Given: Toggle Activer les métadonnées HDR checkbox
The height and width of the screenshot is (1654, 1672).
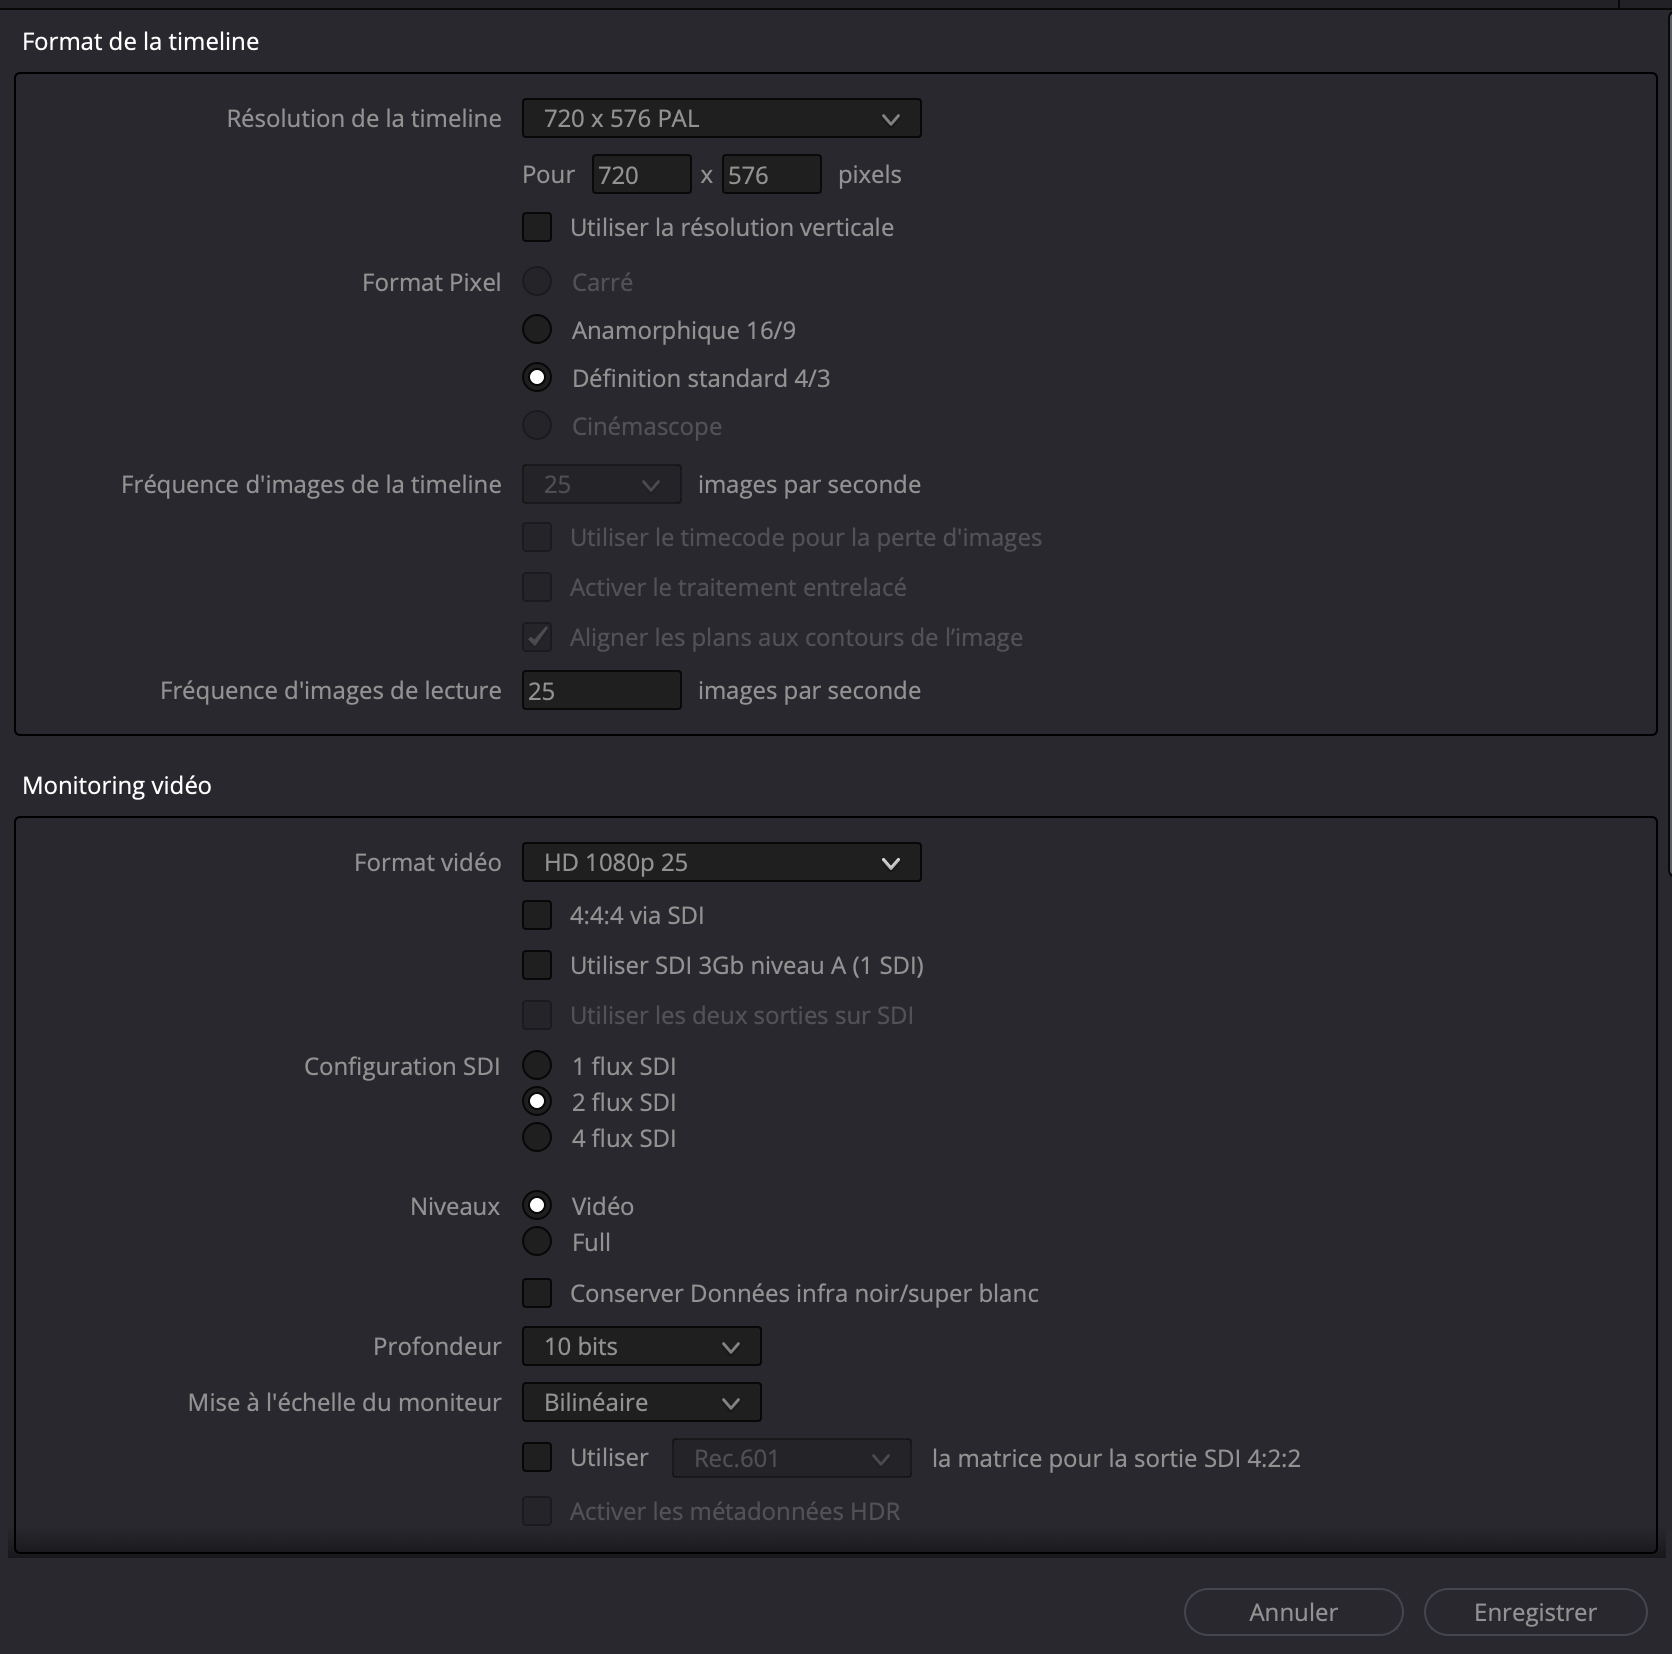Looking at the screenshot, I should [x=537, y=1511].
